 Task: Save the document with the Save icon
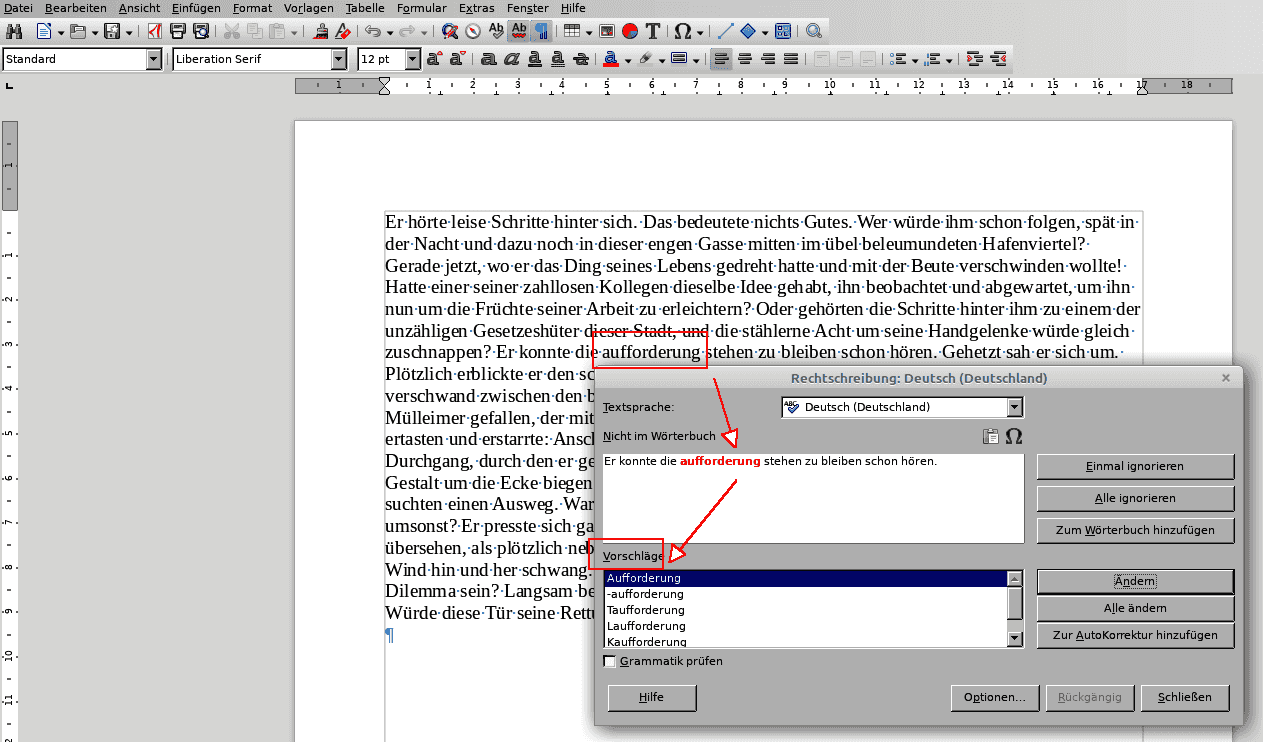112,31
